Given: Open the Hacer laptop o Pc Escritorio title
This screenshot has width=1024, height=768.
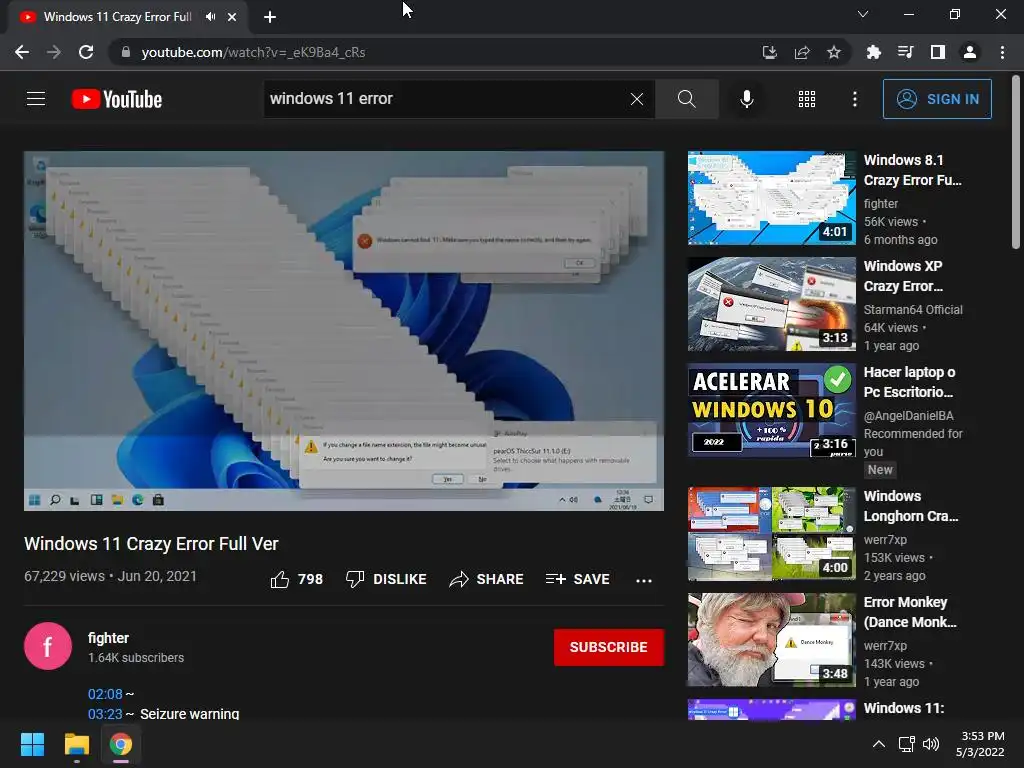Looking at the screenshot, I should coord(910,382).
